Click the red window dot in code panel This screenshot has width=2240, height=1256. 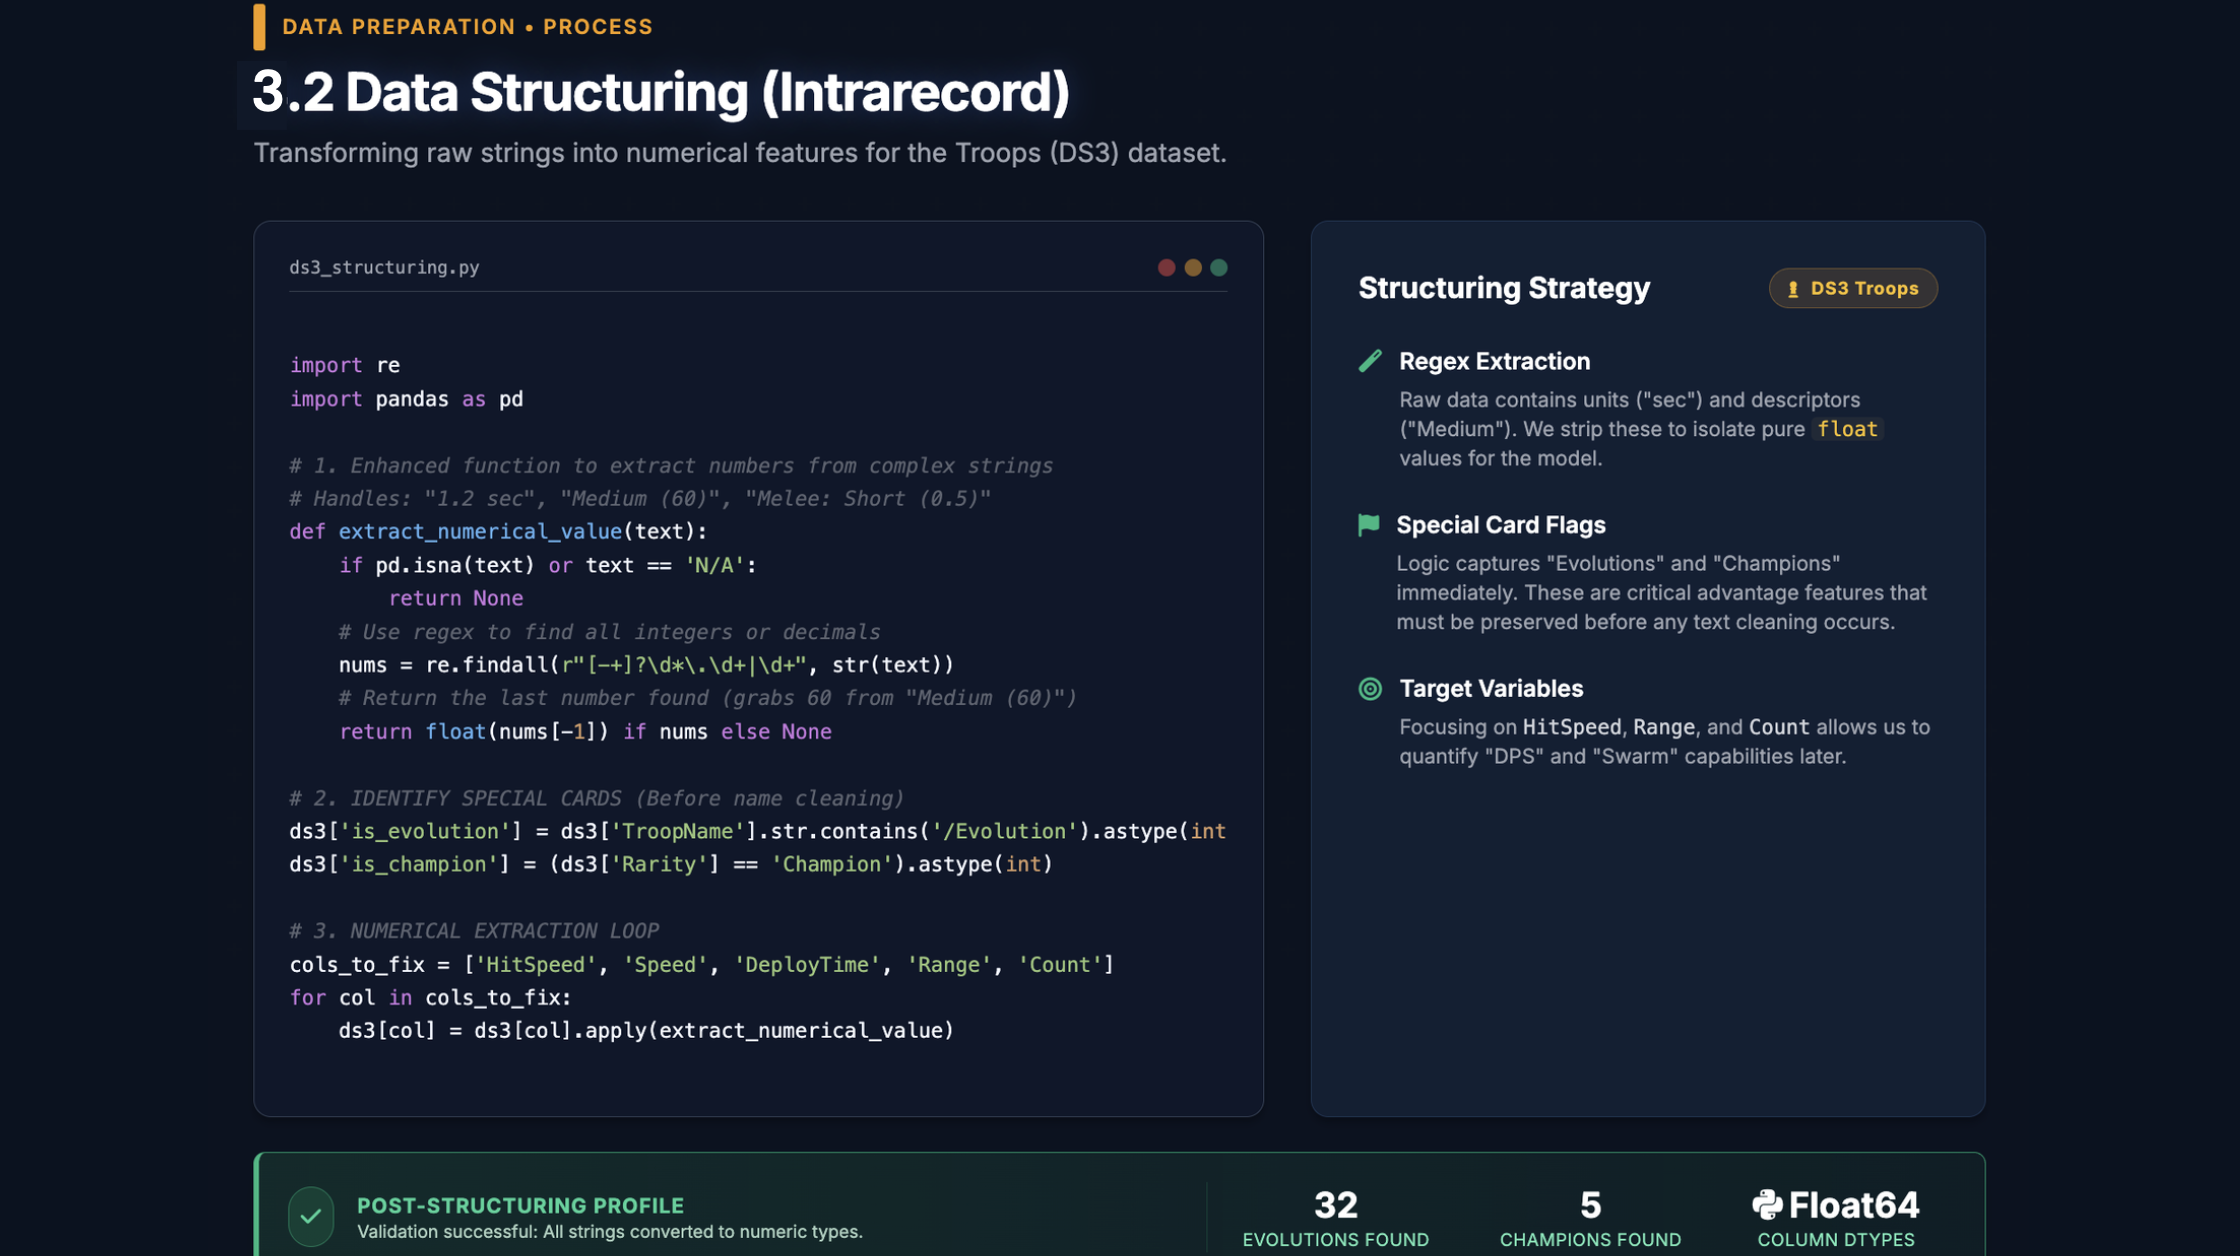[x=1166, y=268]
